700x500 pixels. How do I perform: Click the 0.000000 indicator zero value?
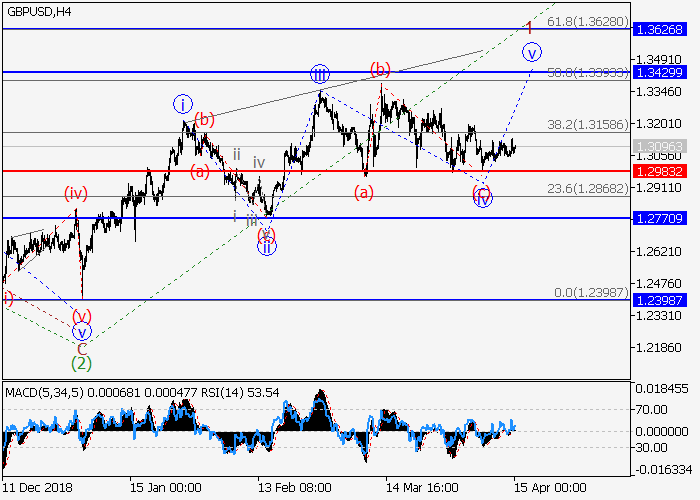click(x=662, y=431)
